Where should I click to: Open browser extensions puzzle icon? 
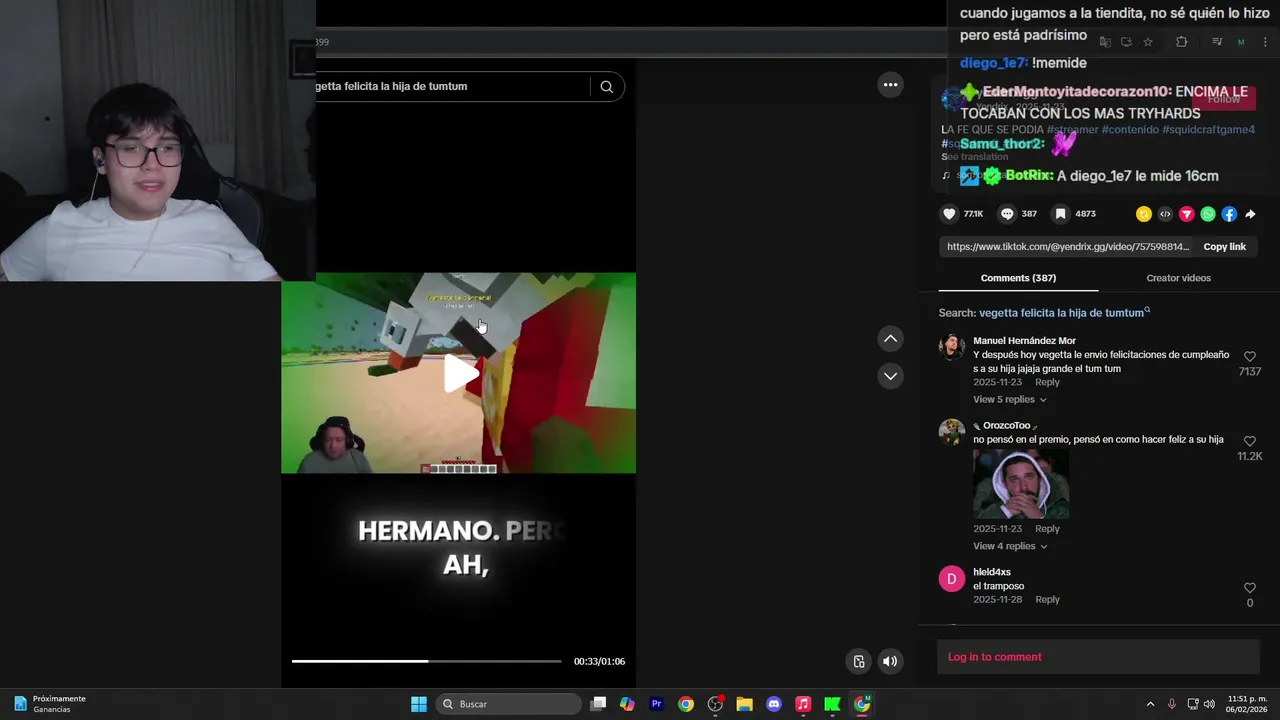click(x=1181, y=42)
